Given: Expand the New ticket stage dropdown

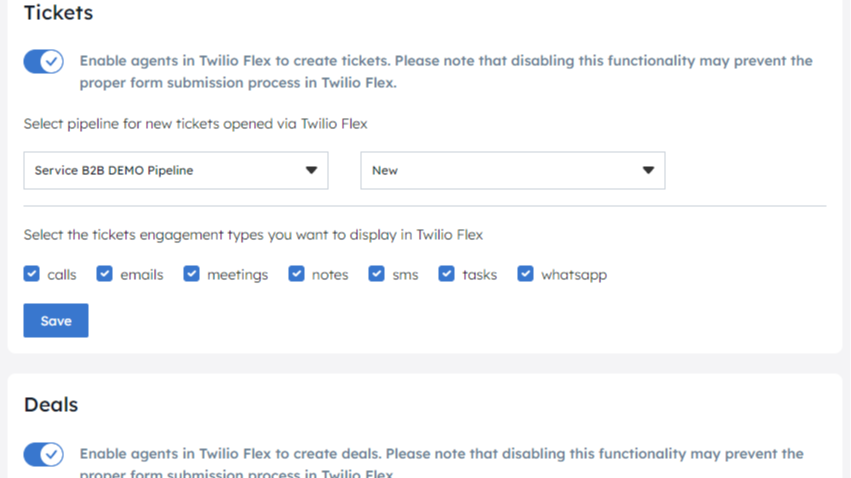Looking at the screenshot, I should coord(512,171).
